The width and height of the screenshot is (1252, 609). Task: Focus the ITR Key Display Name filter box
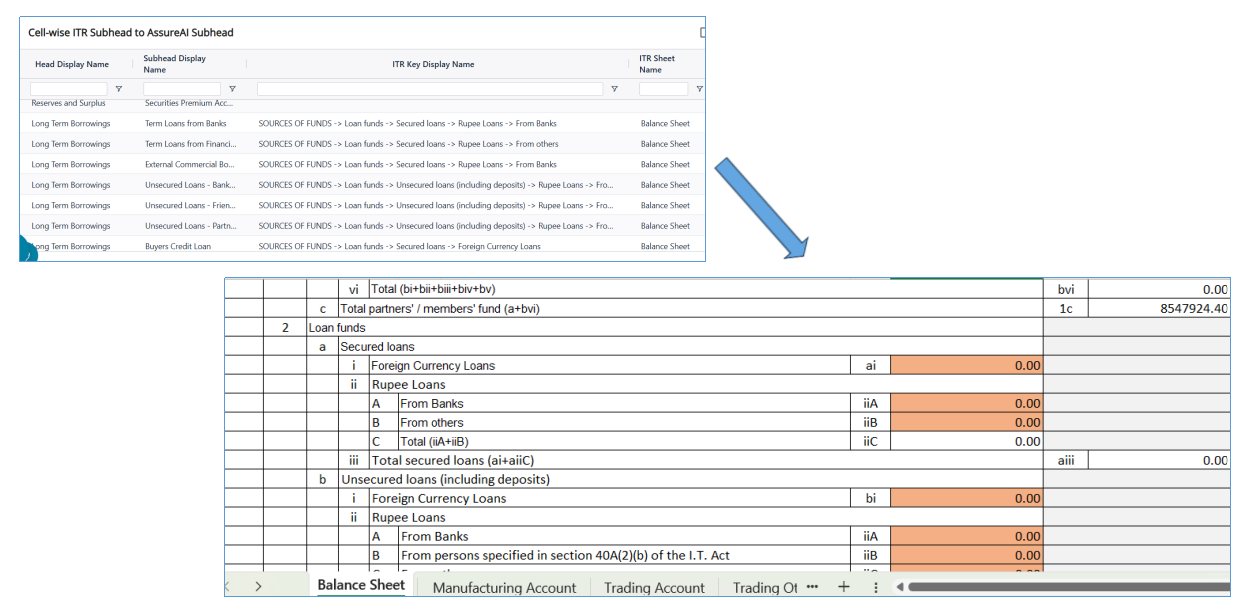(x=430, y=89)
